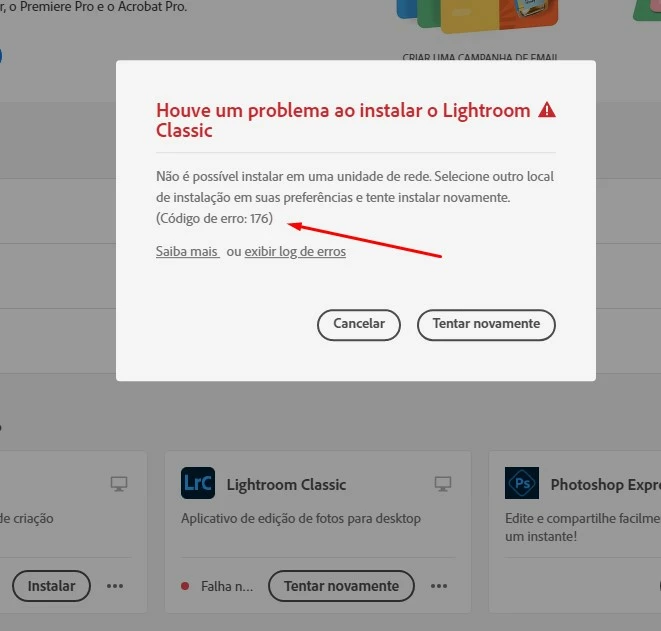The width and height of the screenshot is (661, 631).
Task: Open more options on Lightroom Classic card
Action: tap(439, 586)
